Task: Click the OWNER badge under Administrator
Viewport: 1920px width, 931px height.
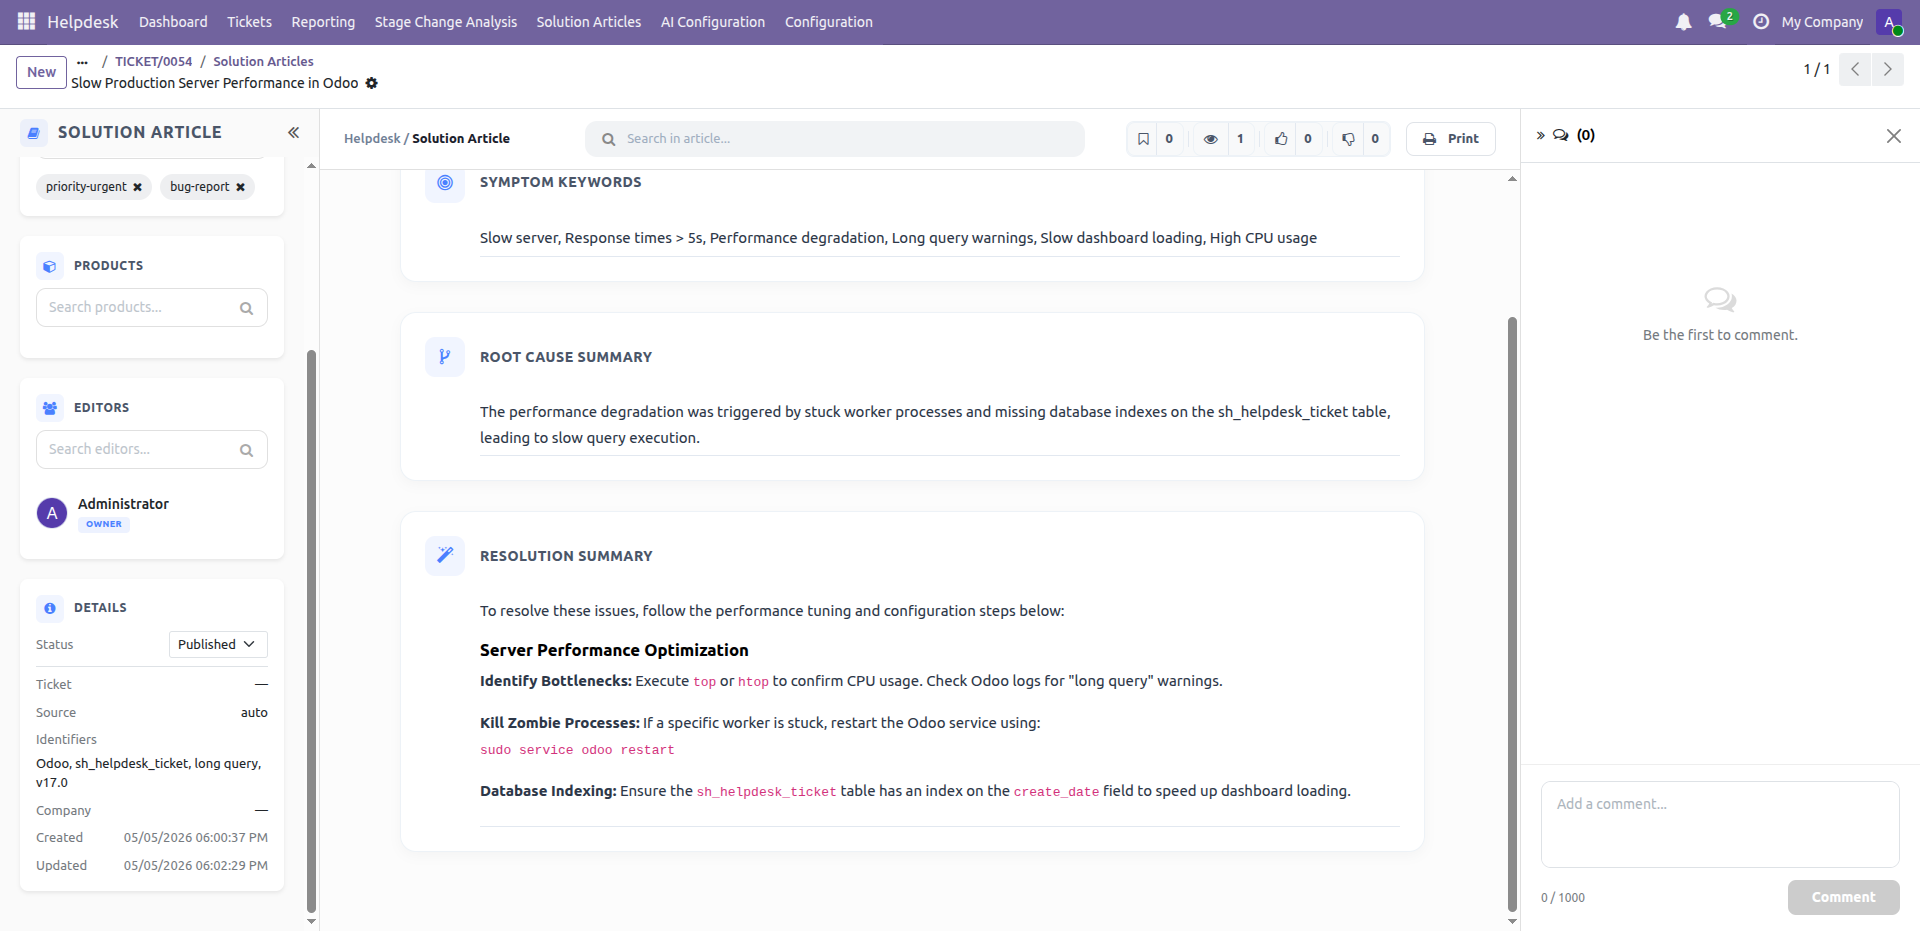Action: (x=104, y=524)
